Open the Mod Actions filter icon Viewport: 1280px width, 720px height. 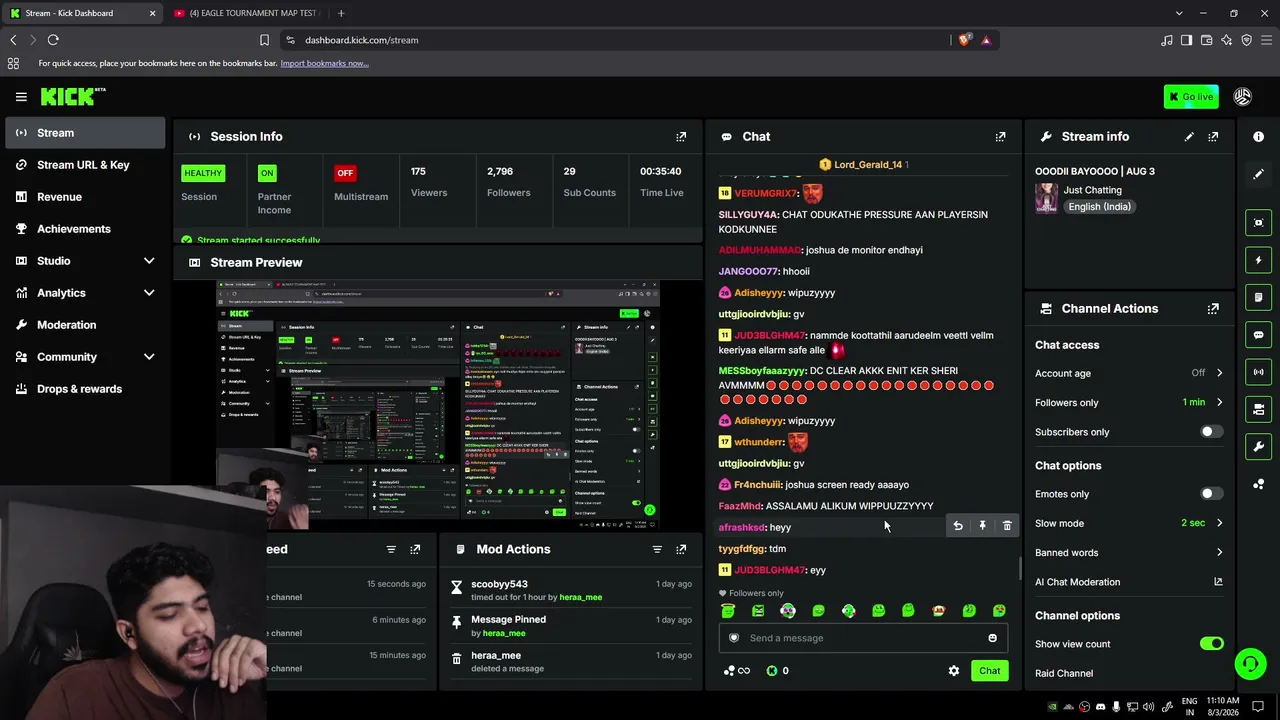click(x=657, y=549)
